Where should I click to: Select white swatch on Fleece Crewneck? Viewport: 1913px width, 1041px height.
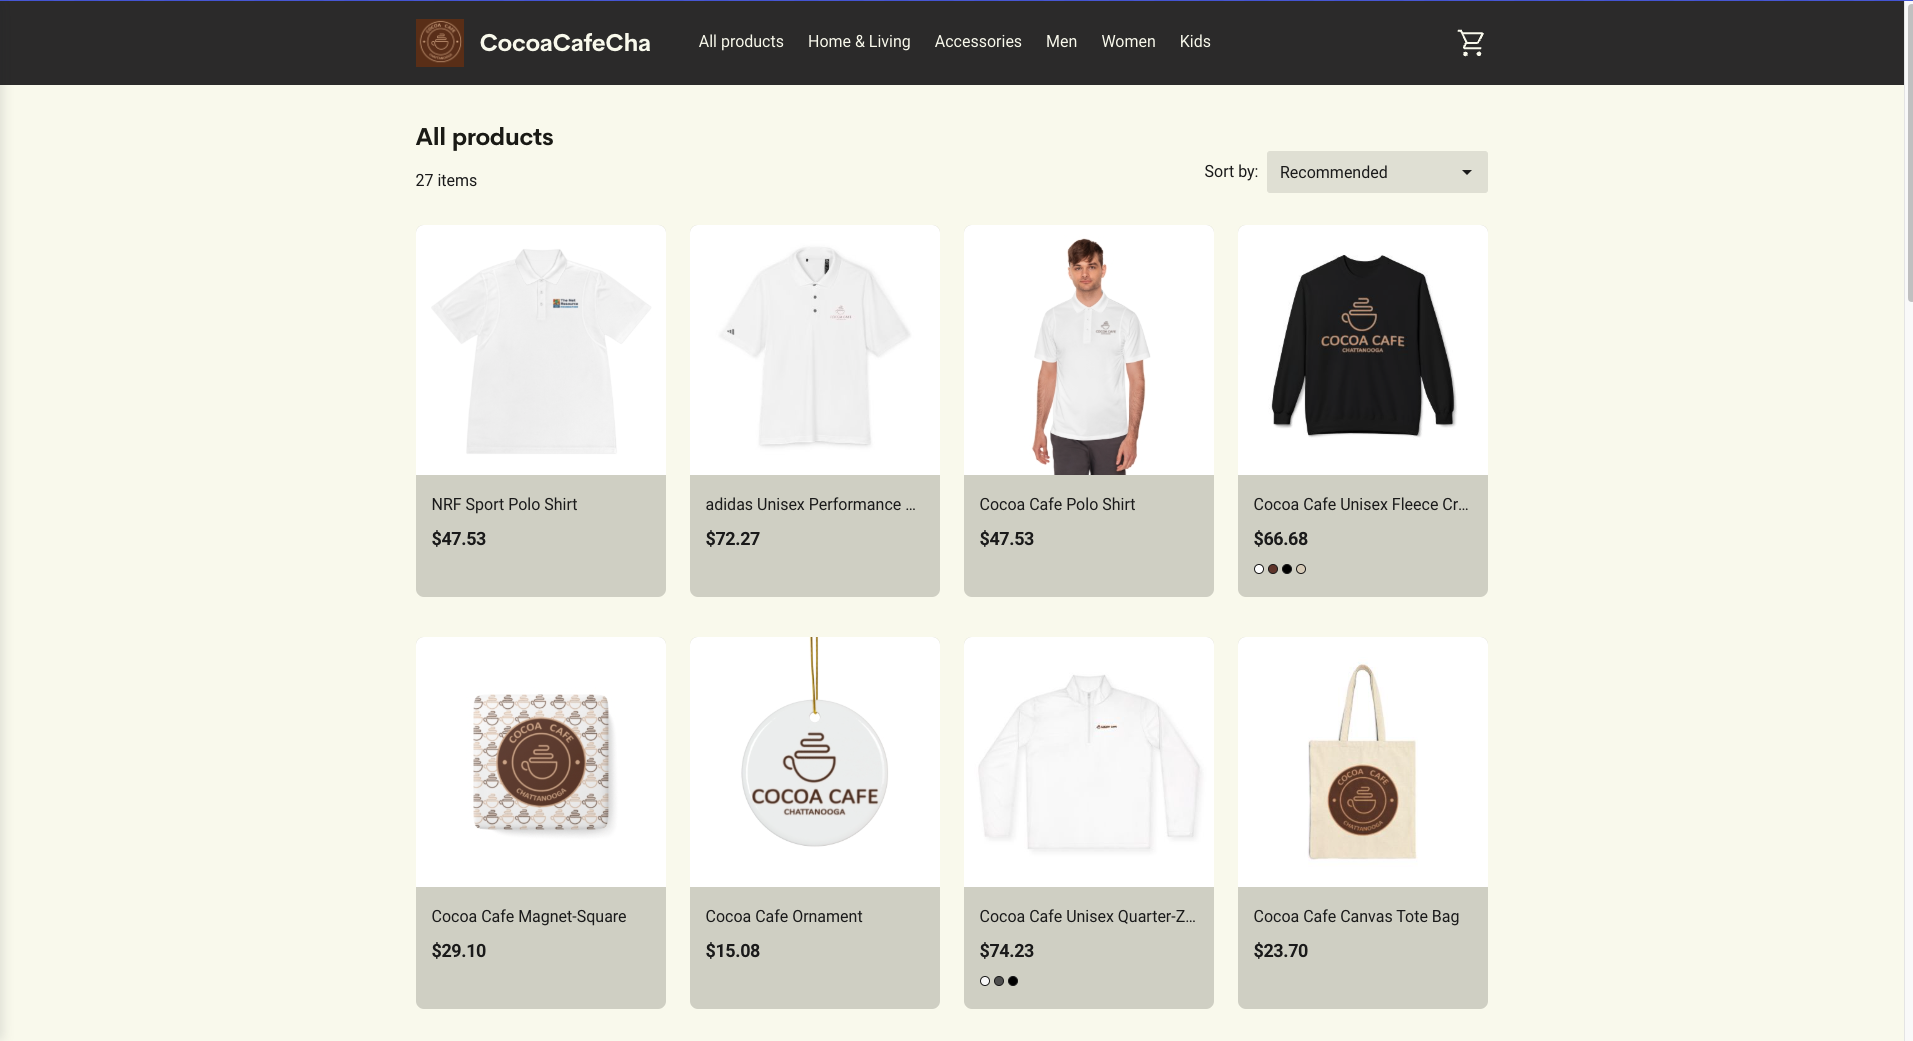1259,569
